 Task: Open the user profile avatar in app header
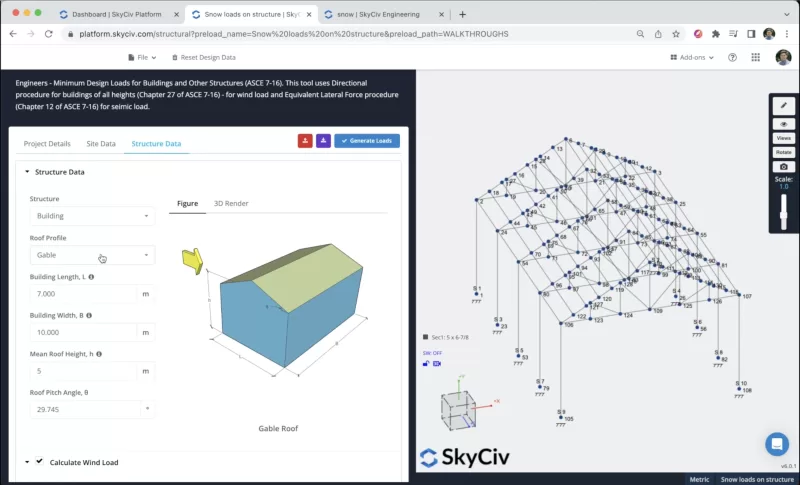point(783,57)
